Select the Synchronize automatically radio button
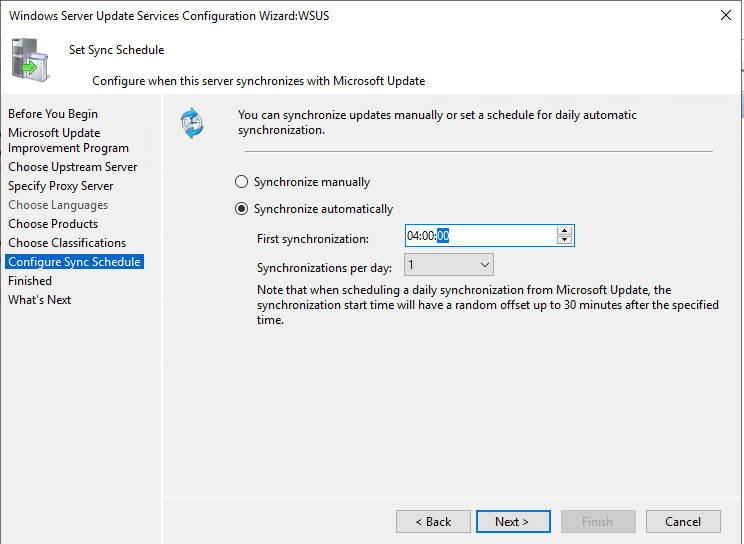This screenshot has height=544, width=744. pos(241,209)
